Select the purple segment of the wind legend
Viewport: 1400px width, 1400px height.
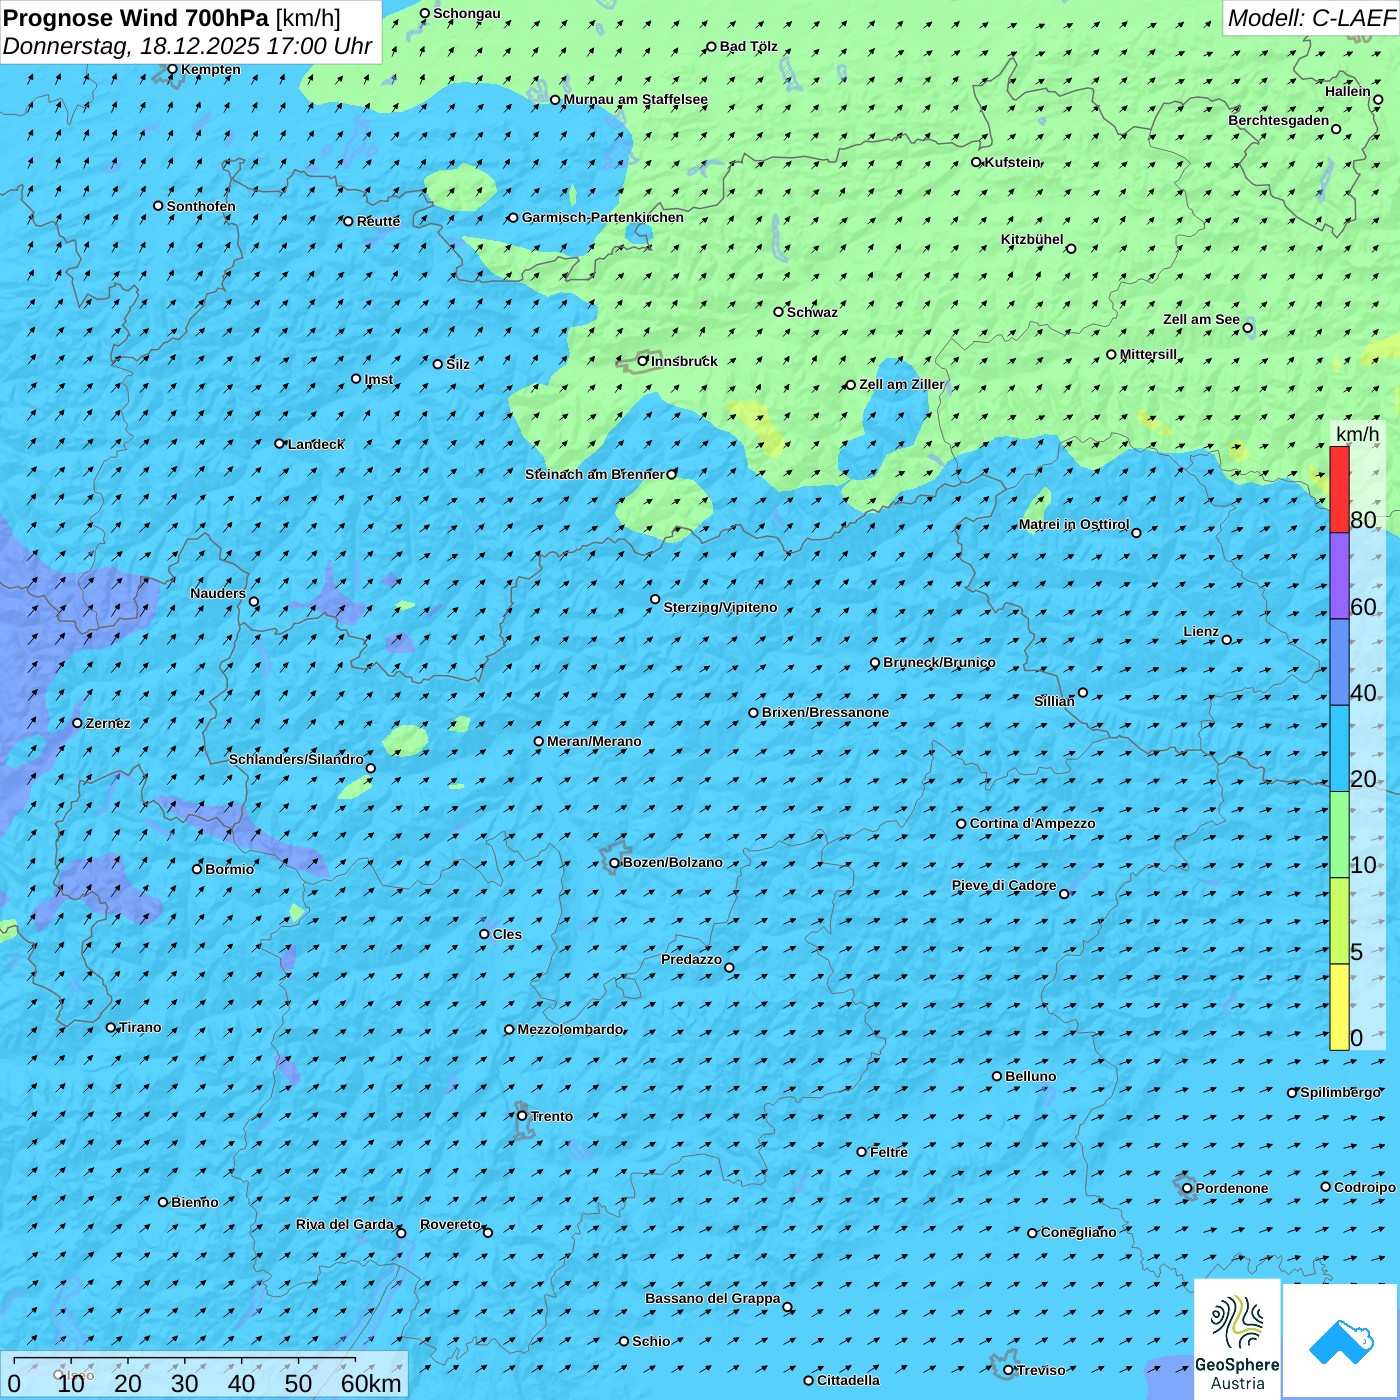pos(1339,576)
